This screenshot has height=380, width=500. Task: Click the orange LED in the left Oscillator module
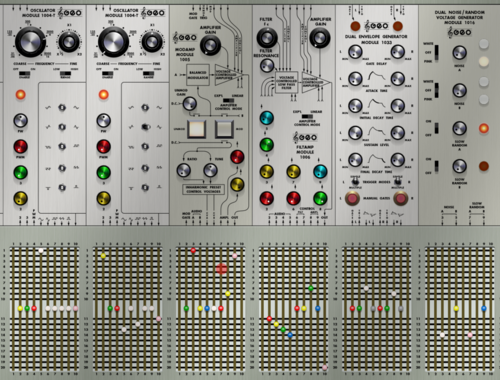click(x=21, y=95)
